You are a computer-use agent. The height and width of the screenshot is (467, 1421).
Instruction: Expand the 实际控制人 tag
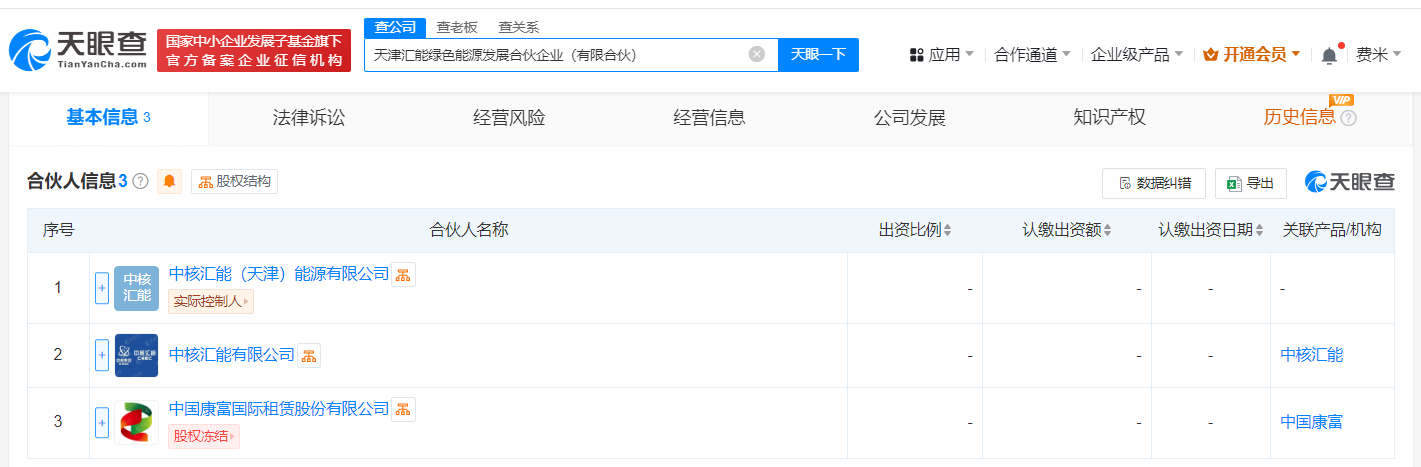coord(211,301)
